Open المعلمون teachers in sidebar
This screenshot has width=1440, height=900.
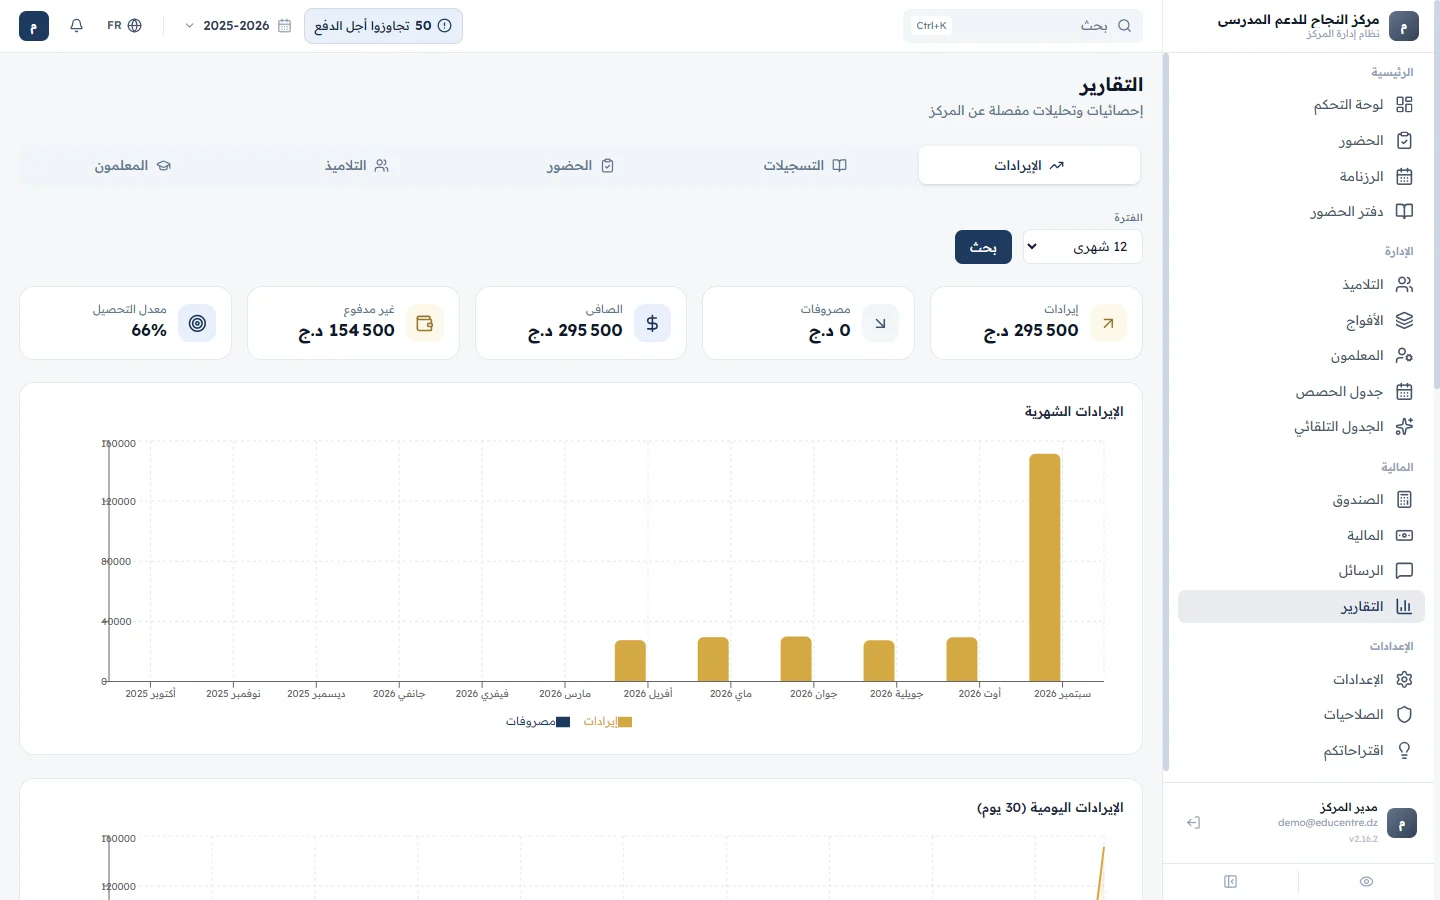(x=1301, y=356)
